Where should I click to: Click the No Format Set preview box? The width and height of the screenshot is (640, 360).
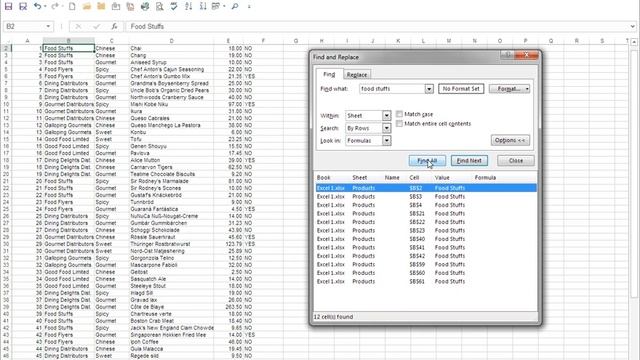(461, 89)
